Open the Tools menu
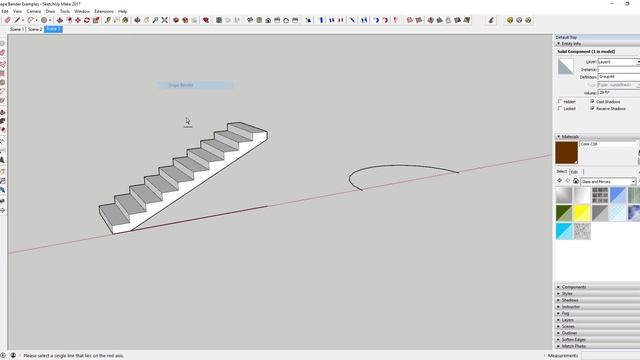Viewport: 640px width, 360px height. click(64, 11)
